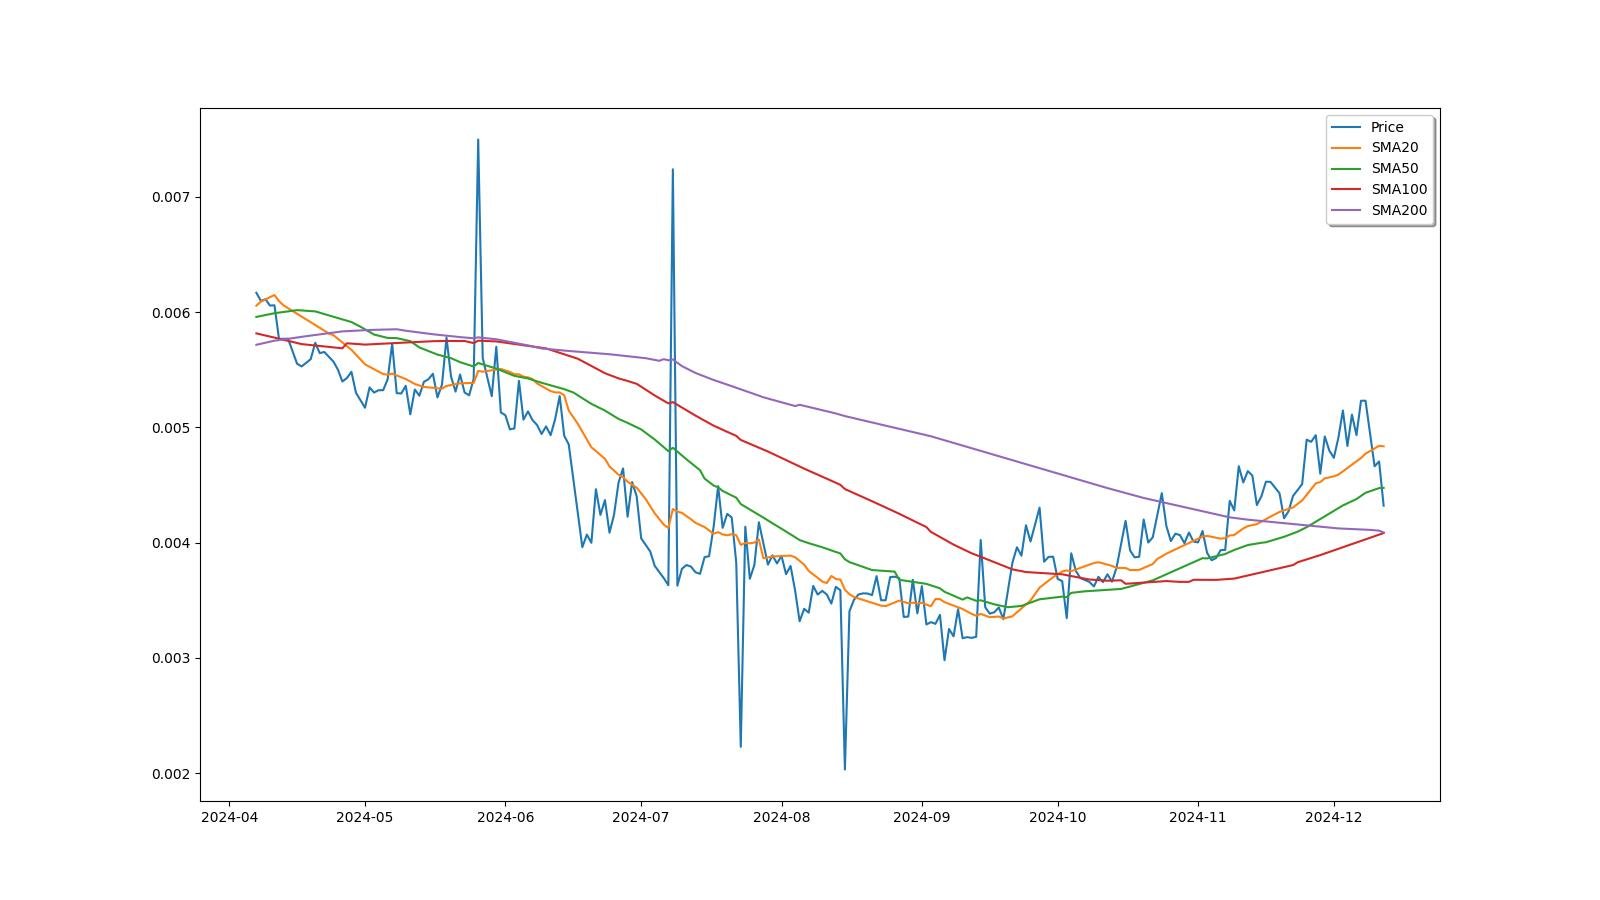
Task: Click the 0.003 y-axis label
Action: coord(171,659)
